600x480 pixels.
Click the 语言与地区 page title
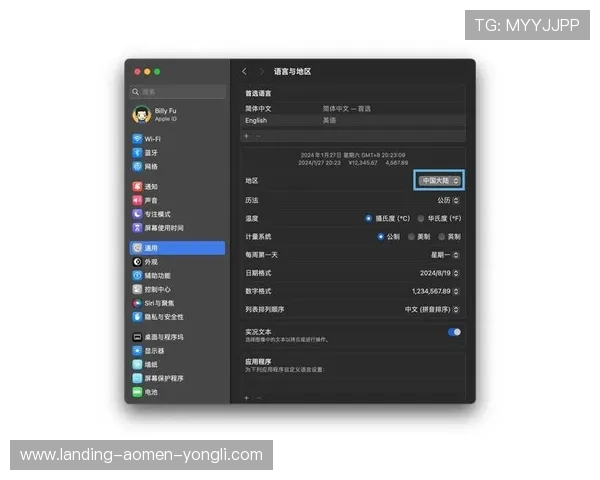pyautogui.click(x=292, y=72)
